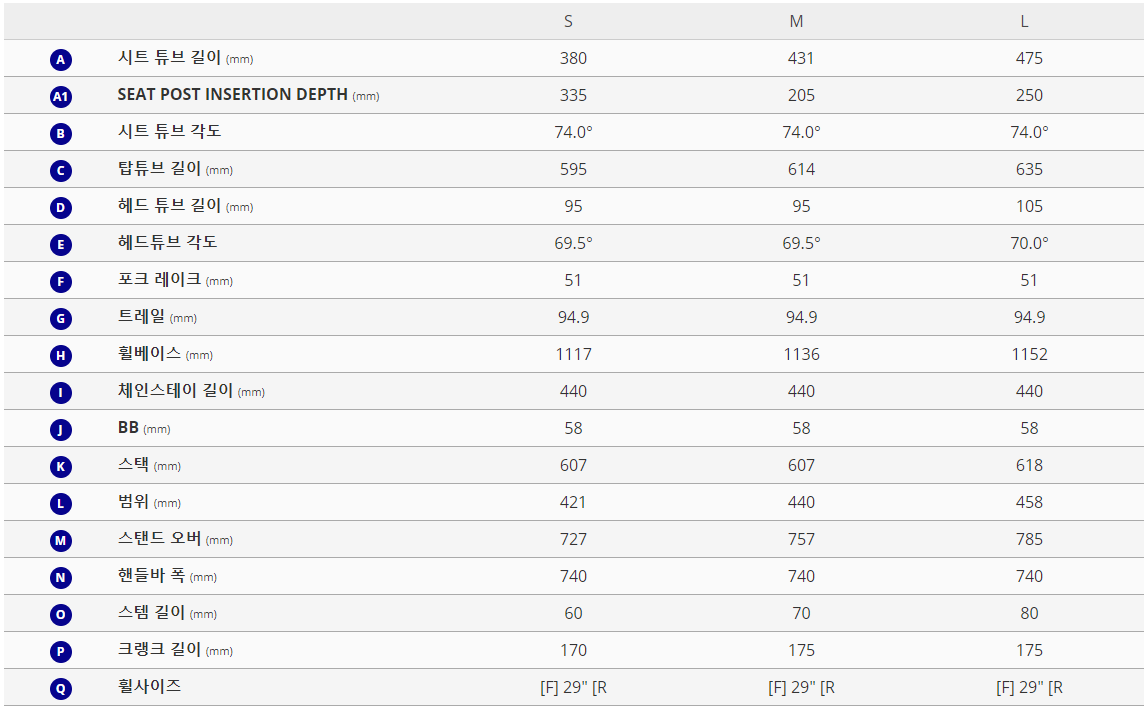
Task: Click the blue A badge icon
Action: tap(61, 60)
